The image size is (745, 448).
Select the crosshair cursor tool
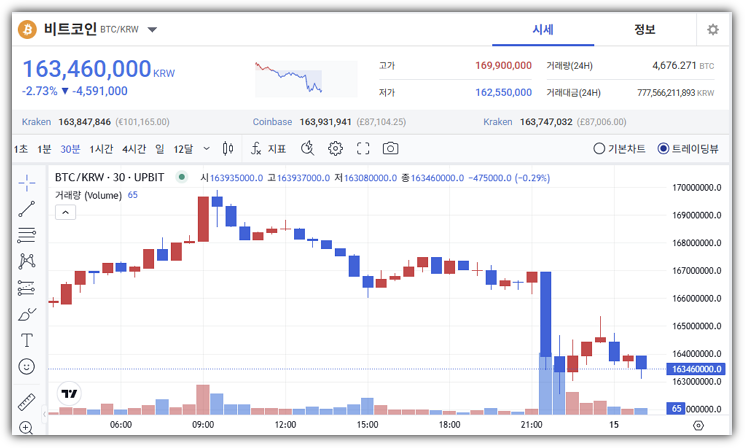point(27,182)
